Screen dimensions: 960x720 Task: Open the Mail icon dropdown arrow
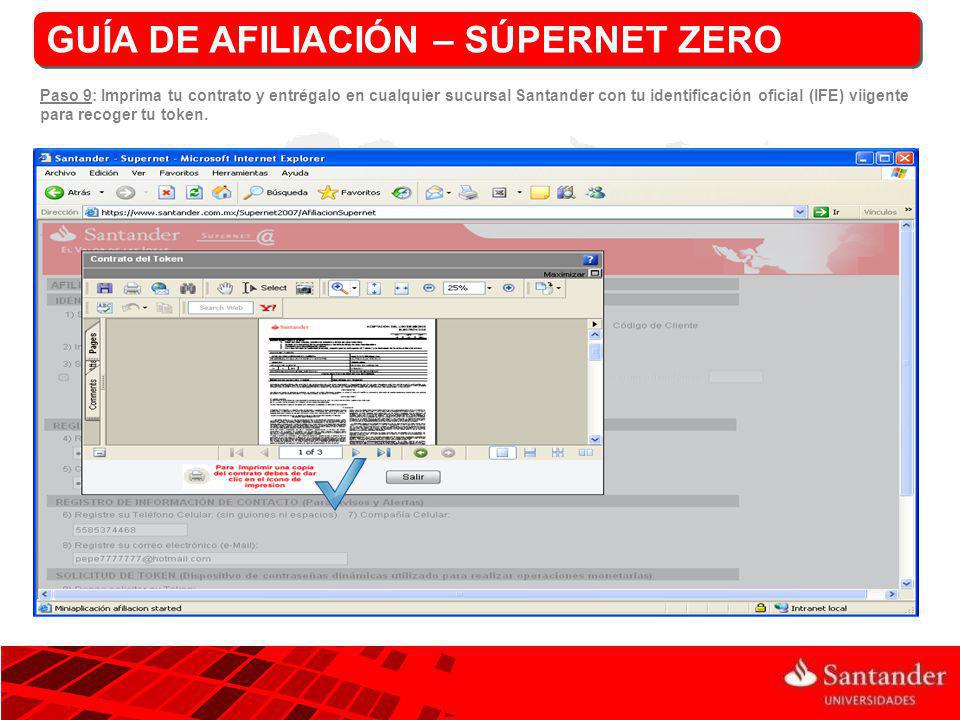pos(449,193)
